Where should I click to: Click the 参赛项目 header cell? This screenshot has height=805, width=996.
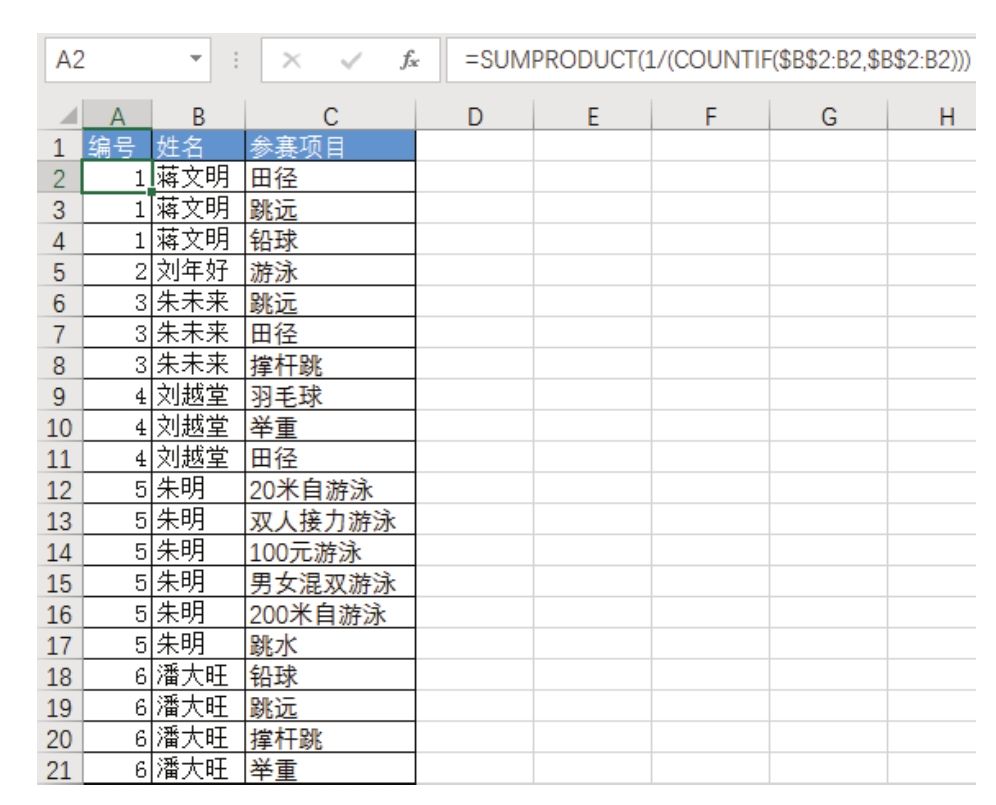329,149
